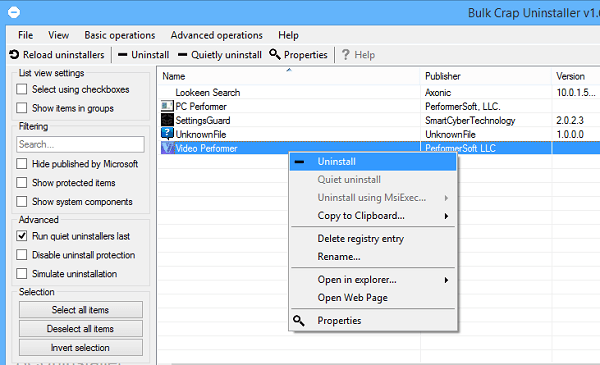Click the SettingsGuard app icon
Viewport: 600px width, 365px height.
tap(167, 120)
